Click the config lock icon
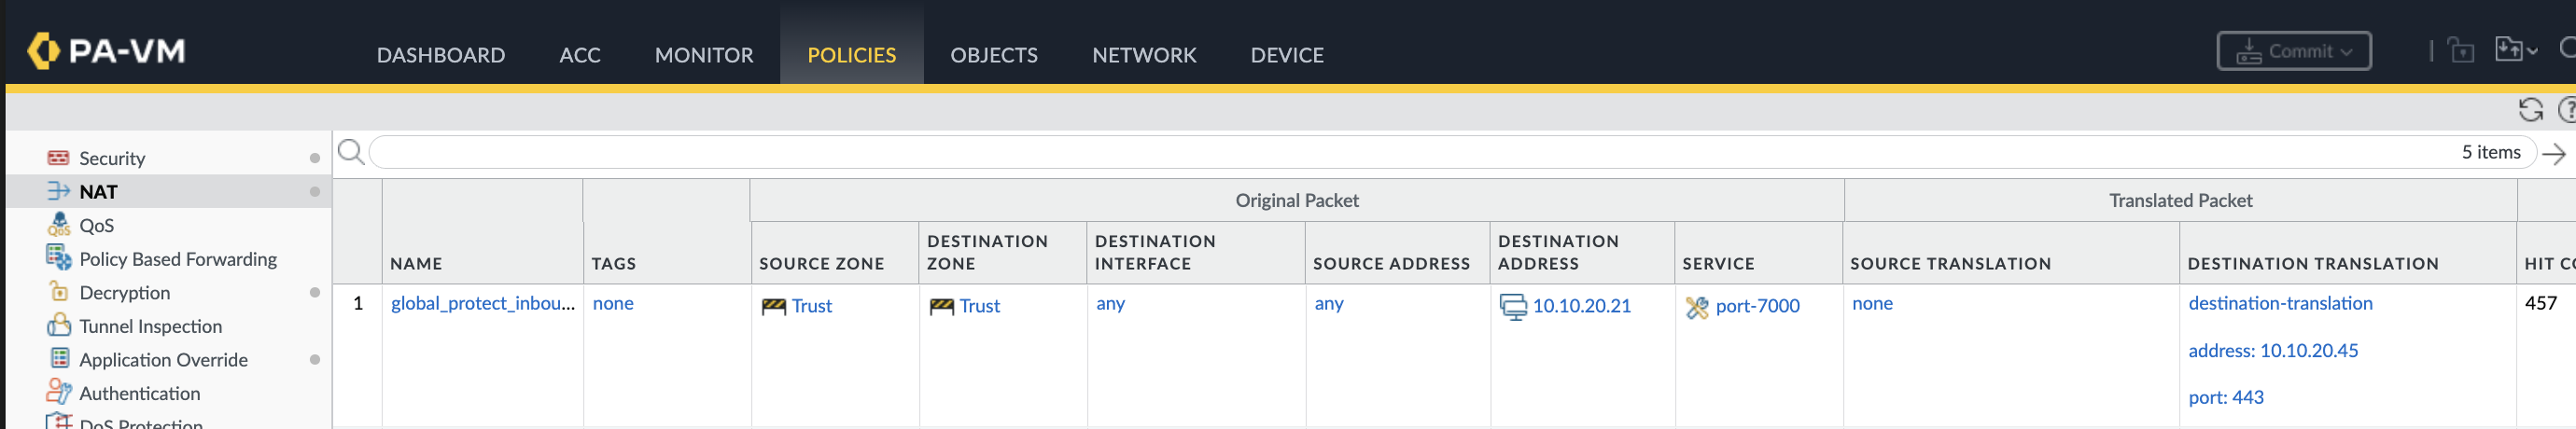 click(2461, 49)
